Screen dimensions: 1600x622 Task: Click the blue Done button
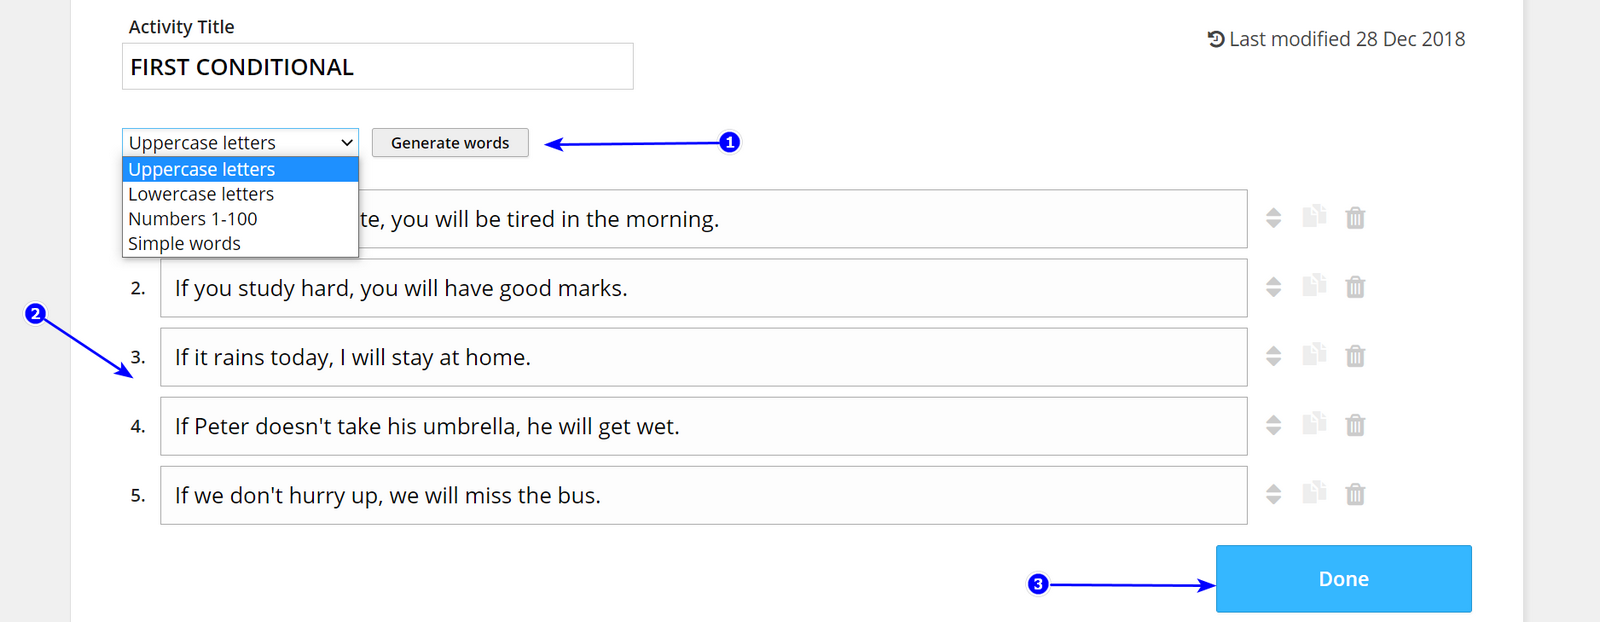coord(1343,579)
